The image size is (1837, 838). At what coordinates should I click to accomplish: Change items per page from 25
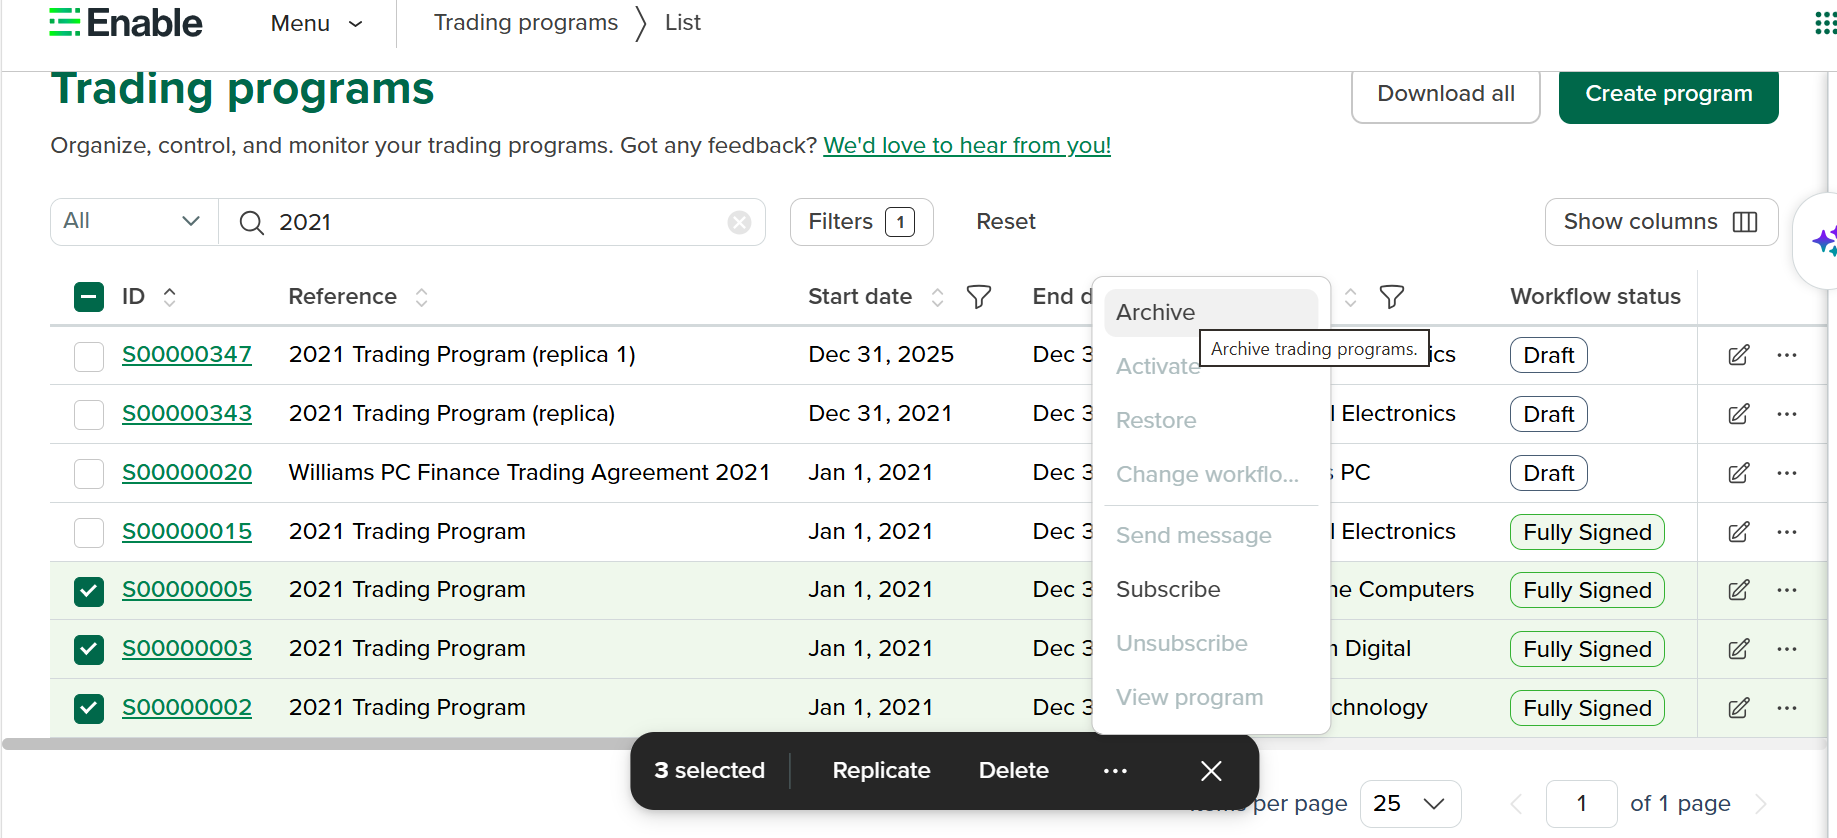click(x=1410, y=804)
